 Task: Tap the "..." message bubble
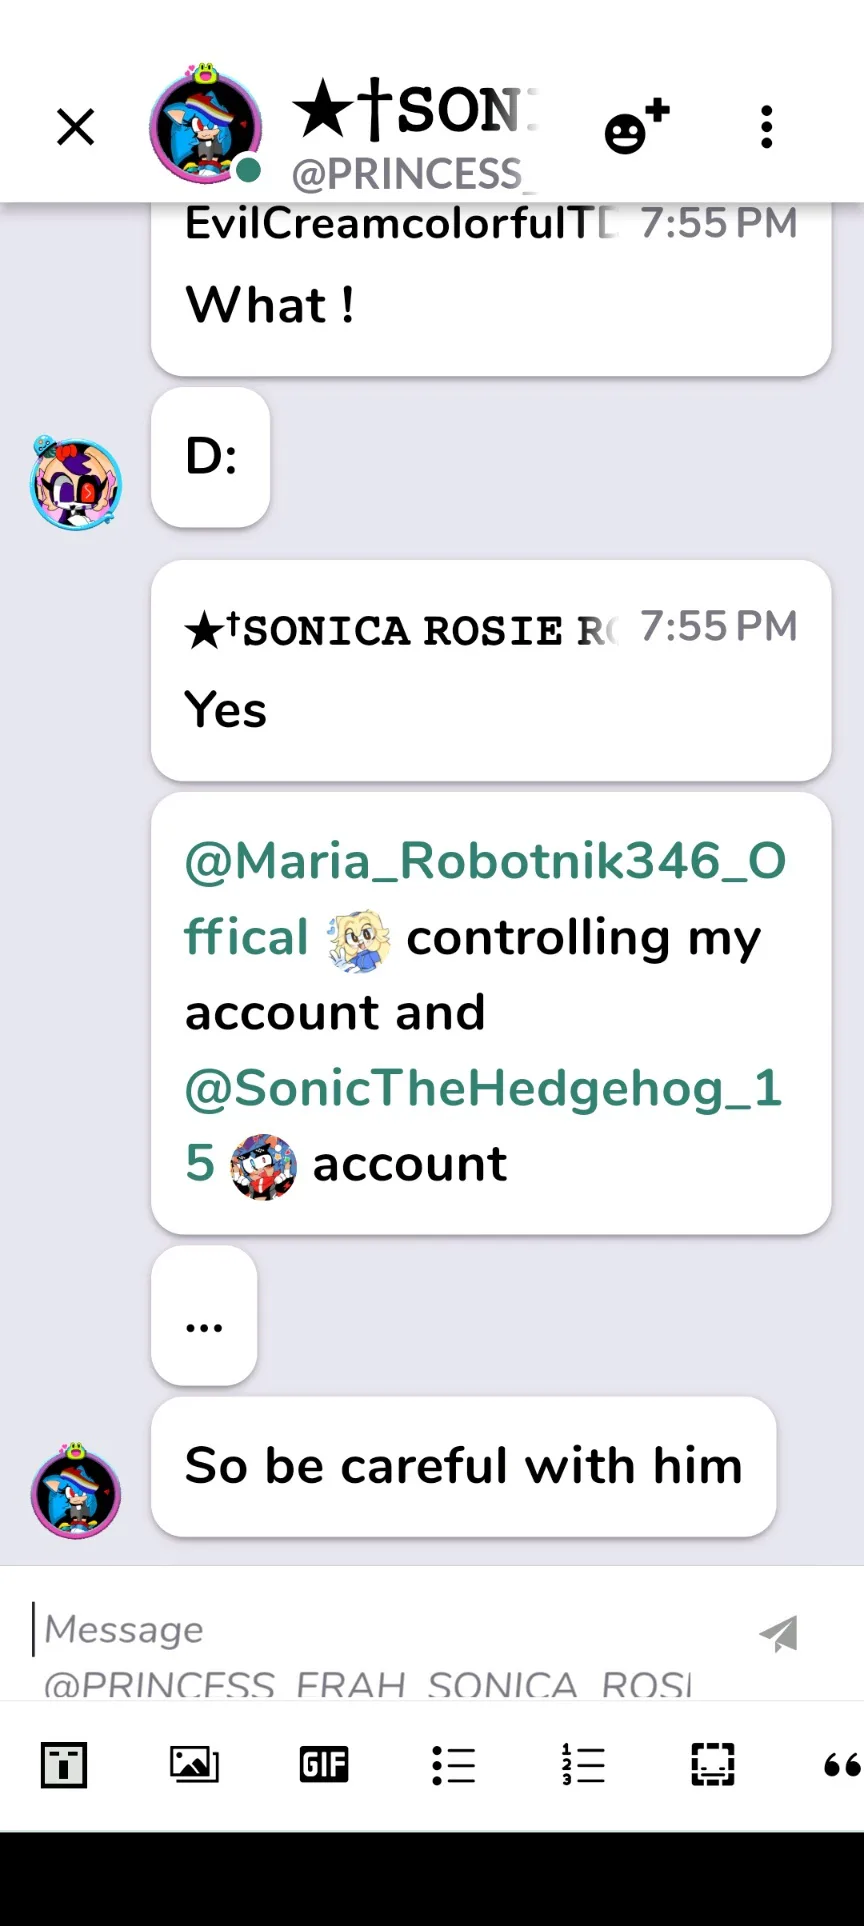[x=204, y=1316]
